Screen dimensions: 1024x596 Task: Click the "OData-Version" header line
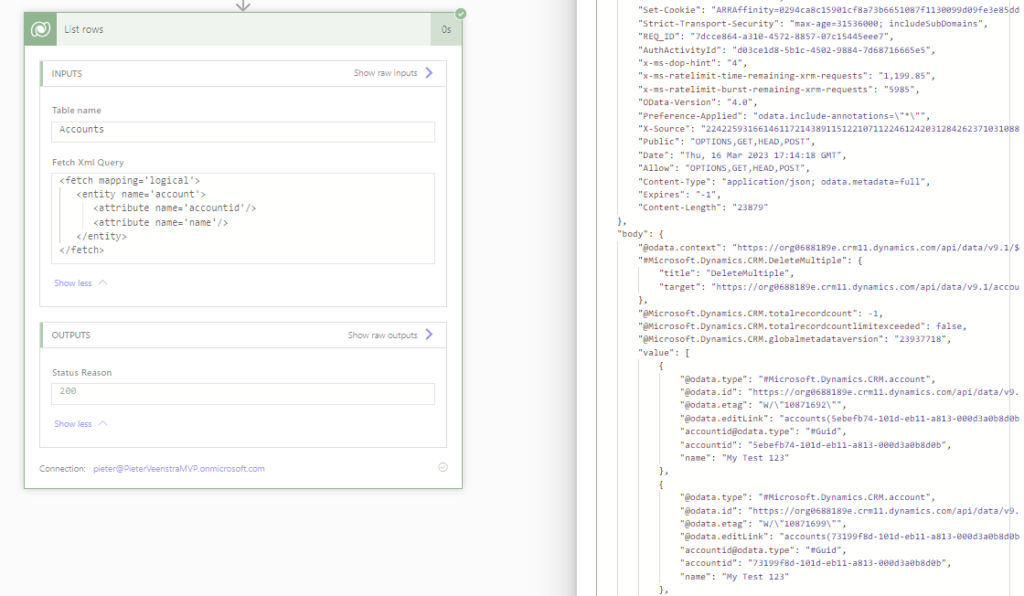coord(697,102)
